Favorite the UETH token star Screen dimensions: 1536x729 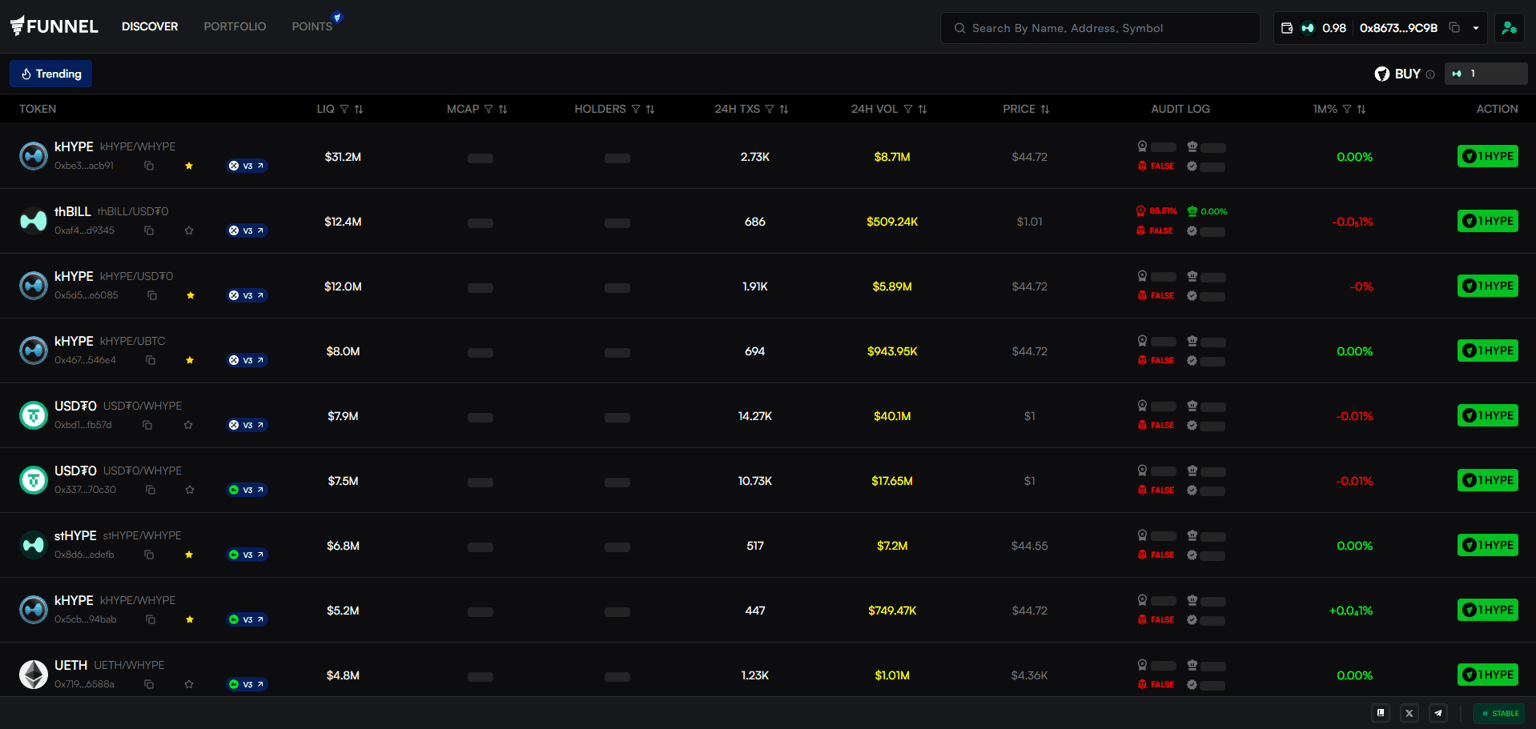[189, 685]
